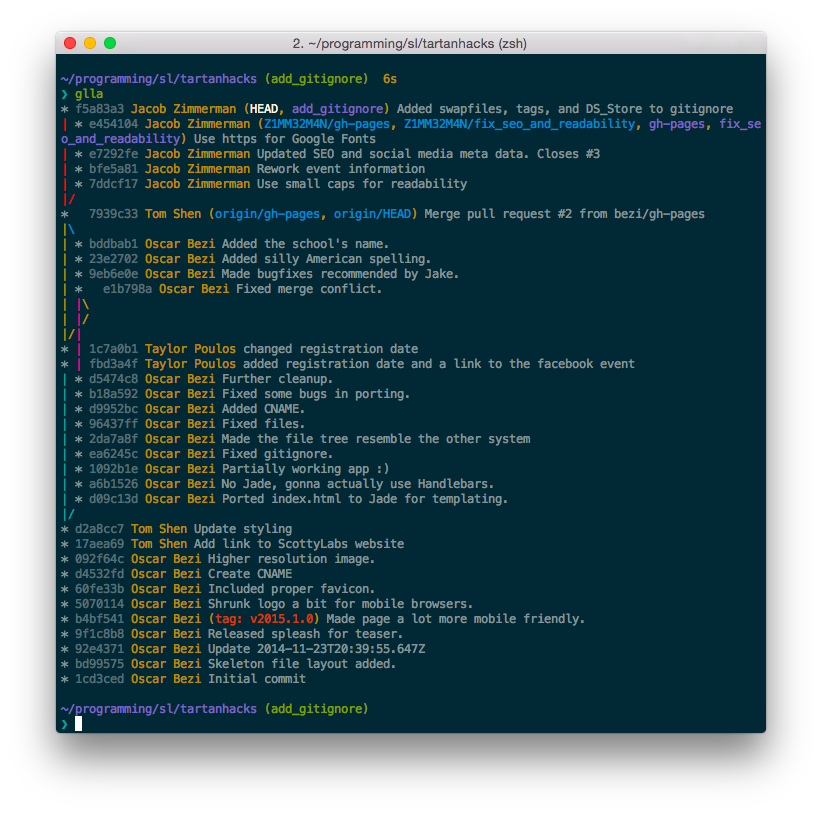Click the '(add_gitignore)' branch in bottom prompt
822x813 pixels.
click(317, 709)
